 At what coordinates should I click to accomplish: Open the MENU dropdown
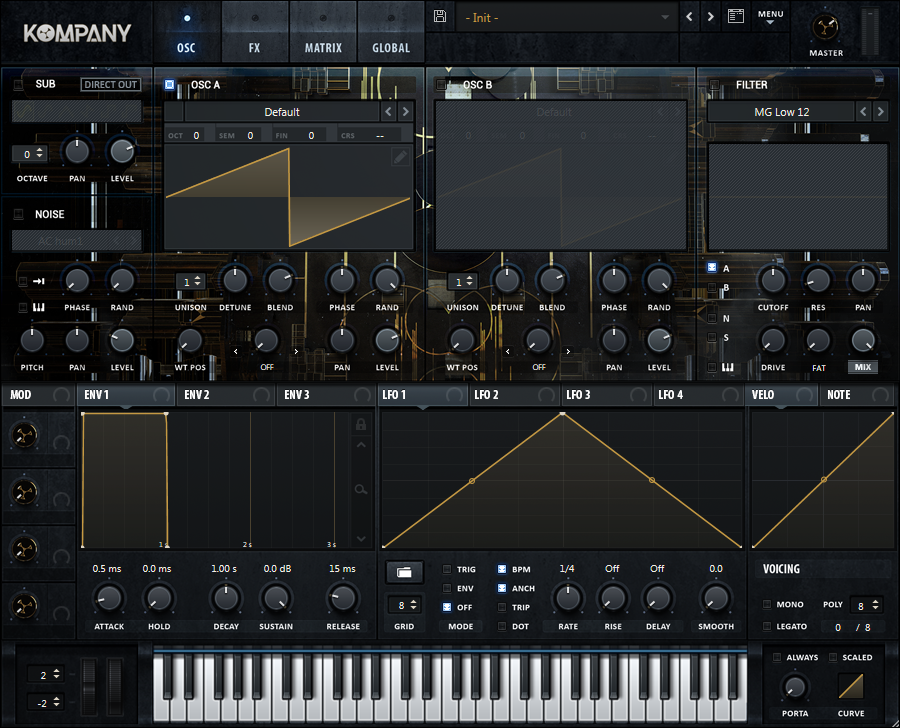[770, 17]
